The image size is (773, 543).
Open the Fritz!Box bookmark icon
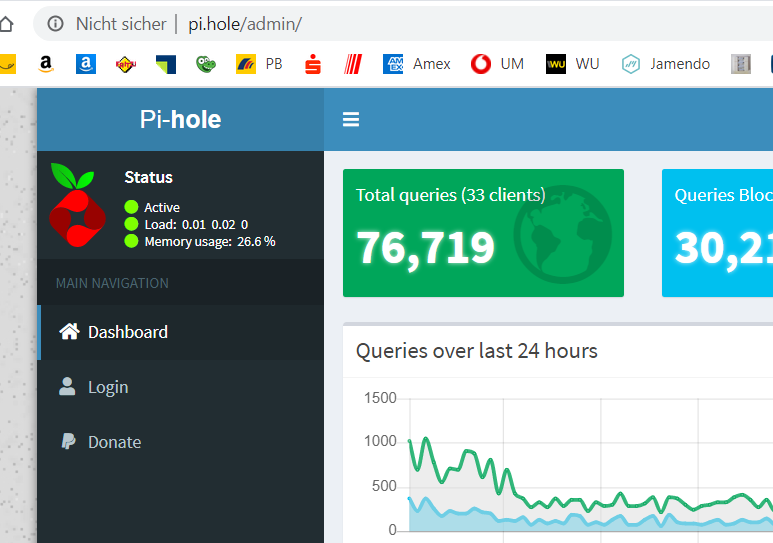(x=126, y=64)
